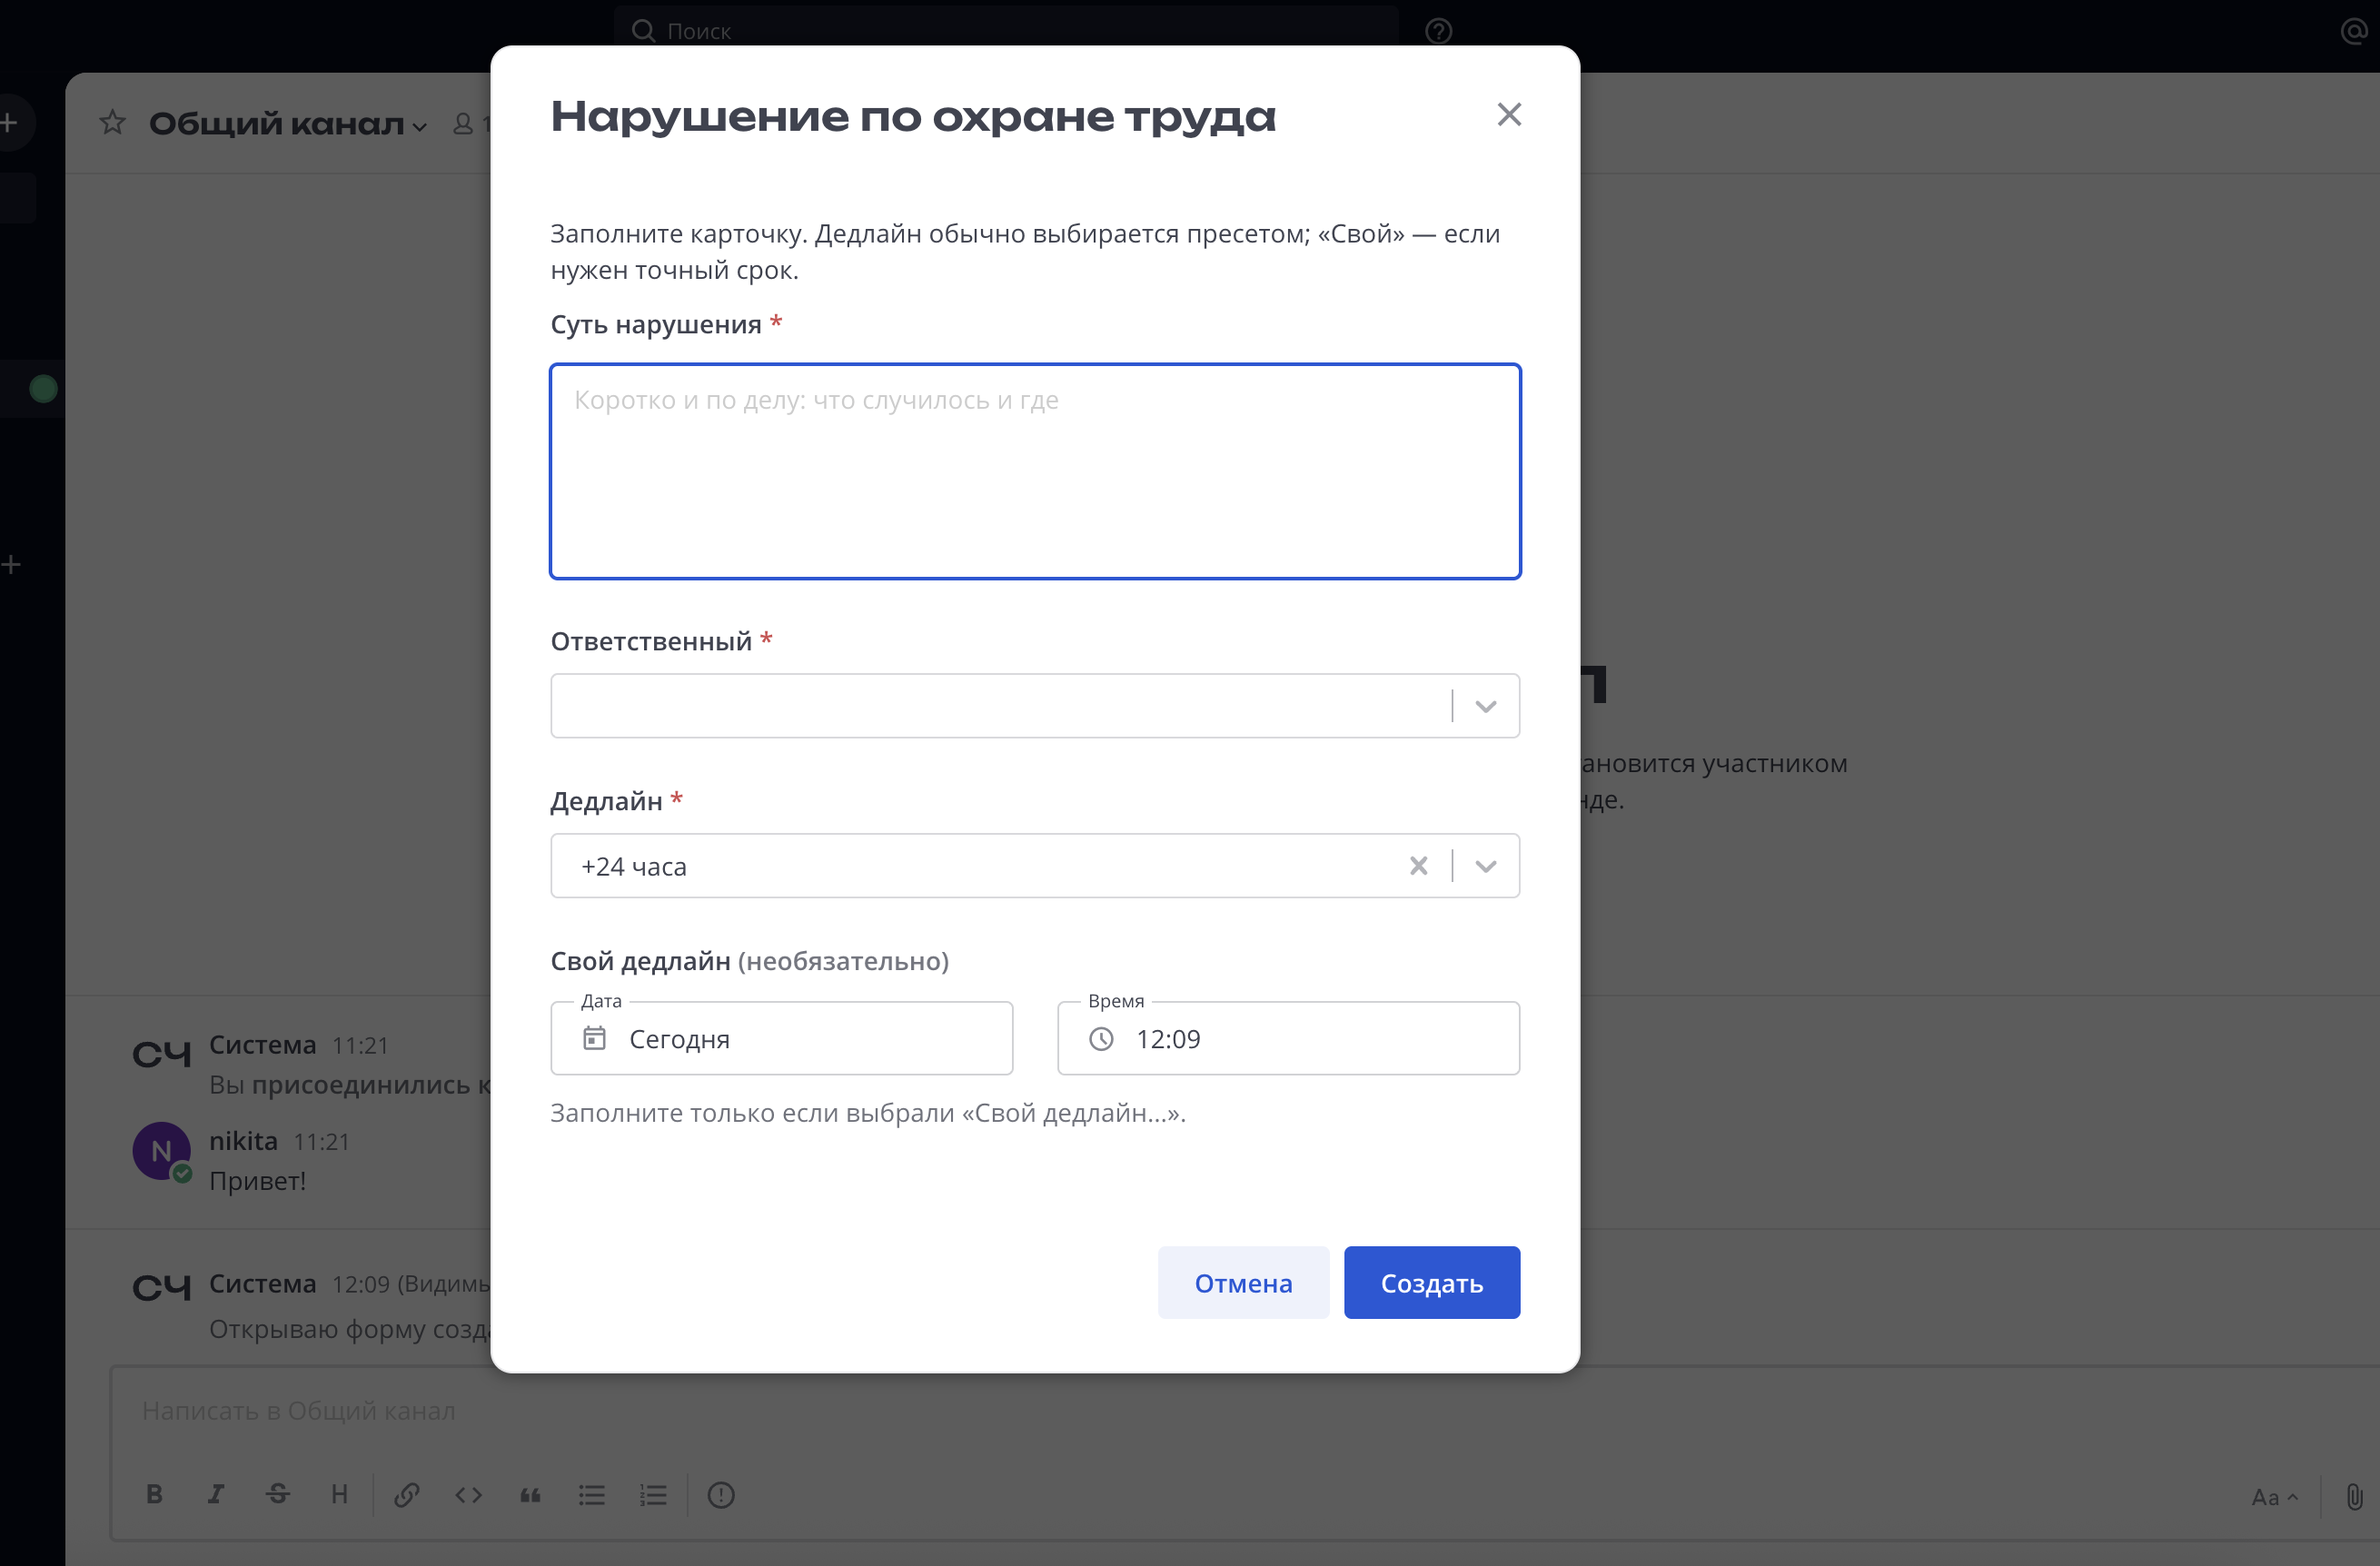Apply italic formatting in the composer

pyautogui.click(x=217, y=1494)
